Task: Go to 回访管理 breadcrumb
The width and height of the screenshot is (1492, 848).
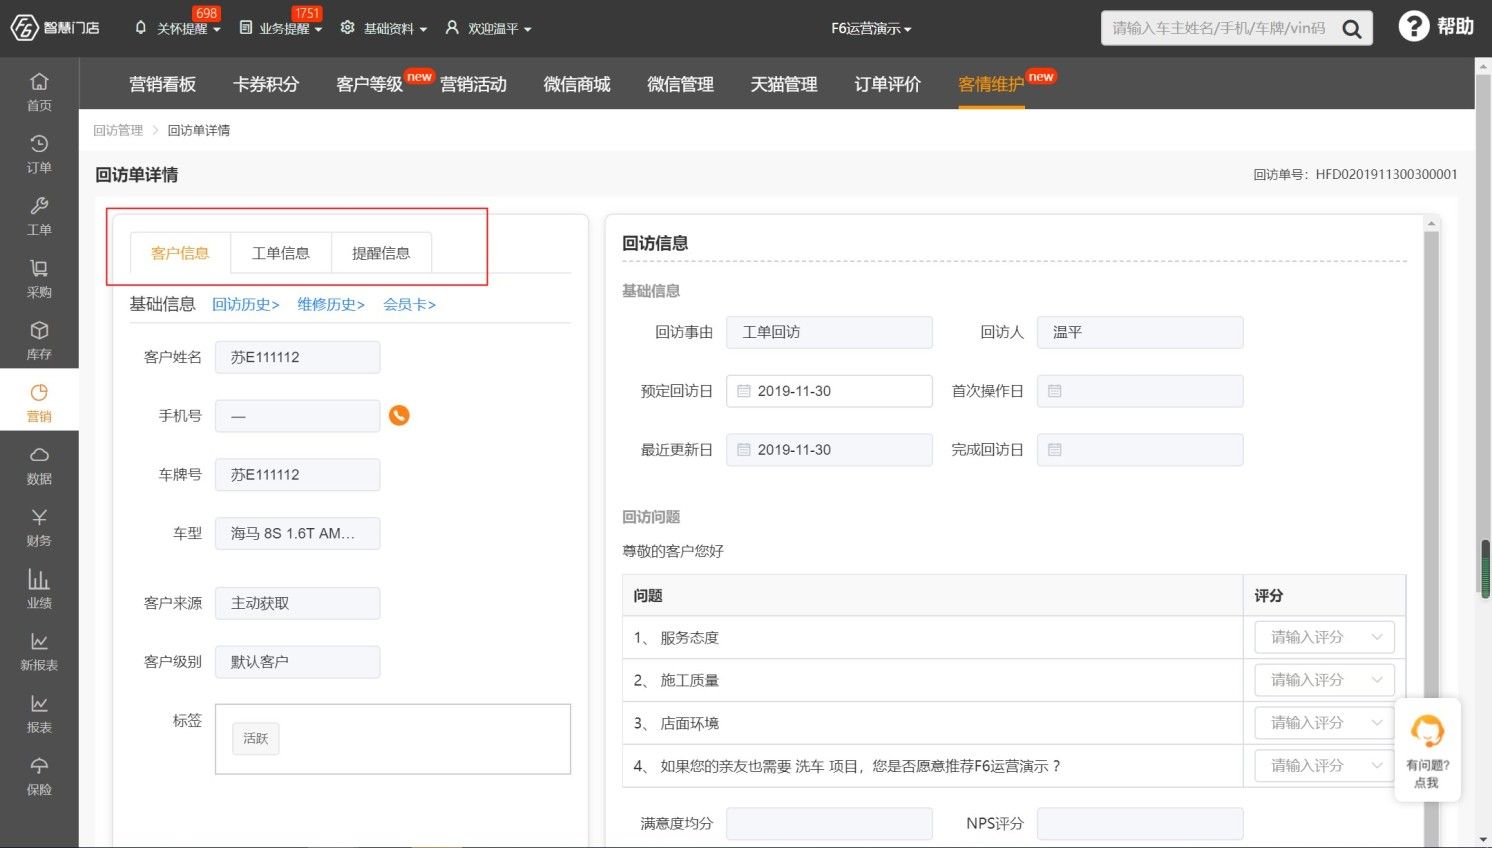Action: pyautogui.click(x=118, y=130)
